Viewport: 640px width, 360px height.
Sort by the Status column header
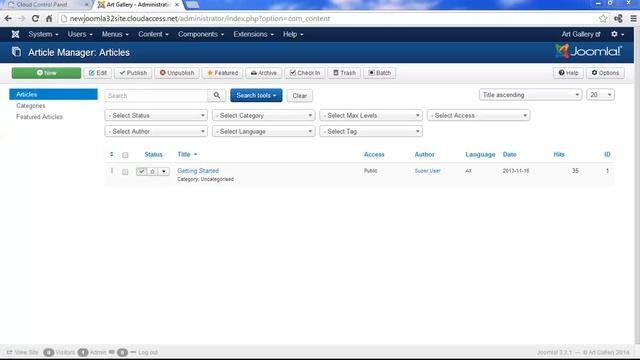pos(153,154)
